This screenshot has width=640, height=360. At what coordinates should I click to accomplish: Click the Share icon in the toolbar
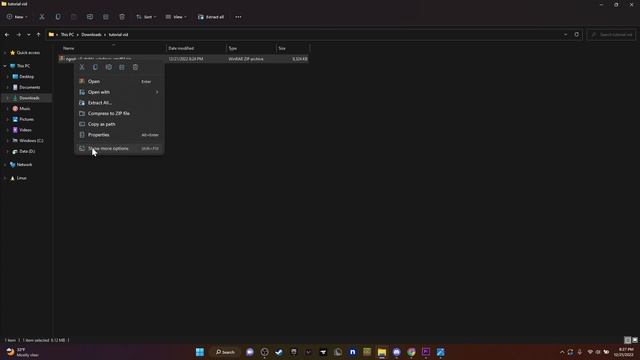(x=106, y=17)
